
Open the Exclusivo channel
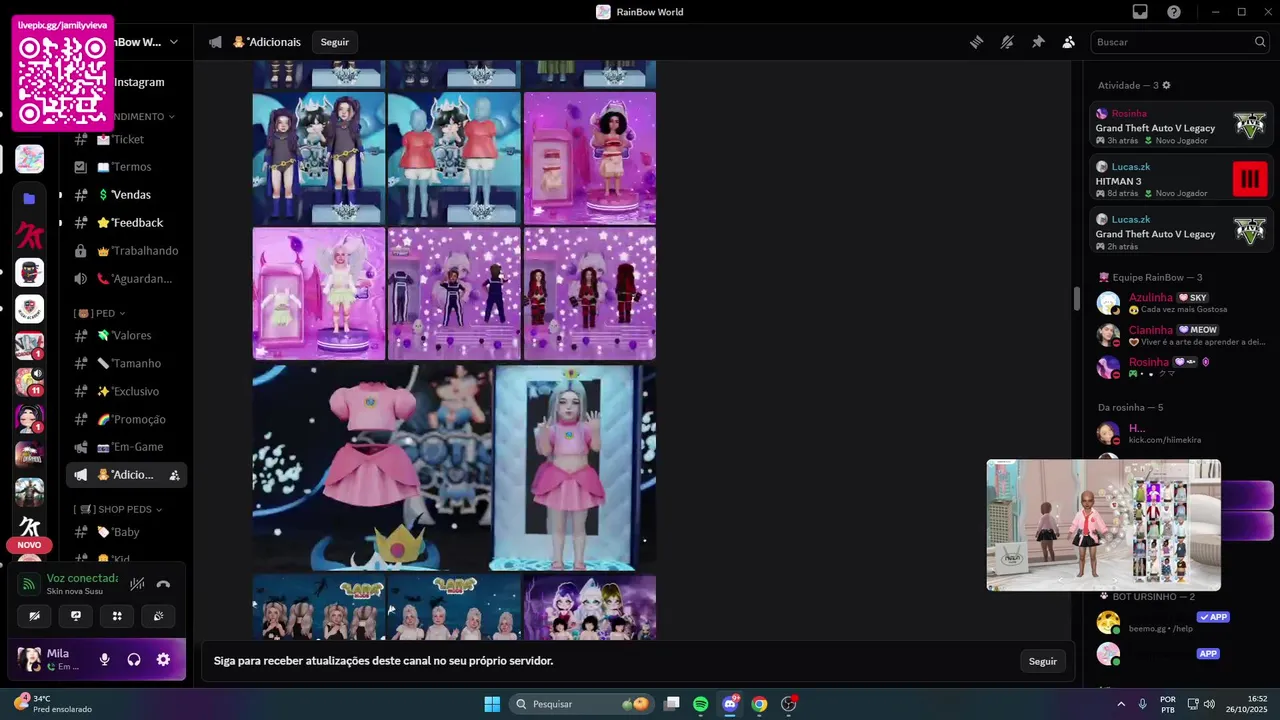(x=126, y=391)
